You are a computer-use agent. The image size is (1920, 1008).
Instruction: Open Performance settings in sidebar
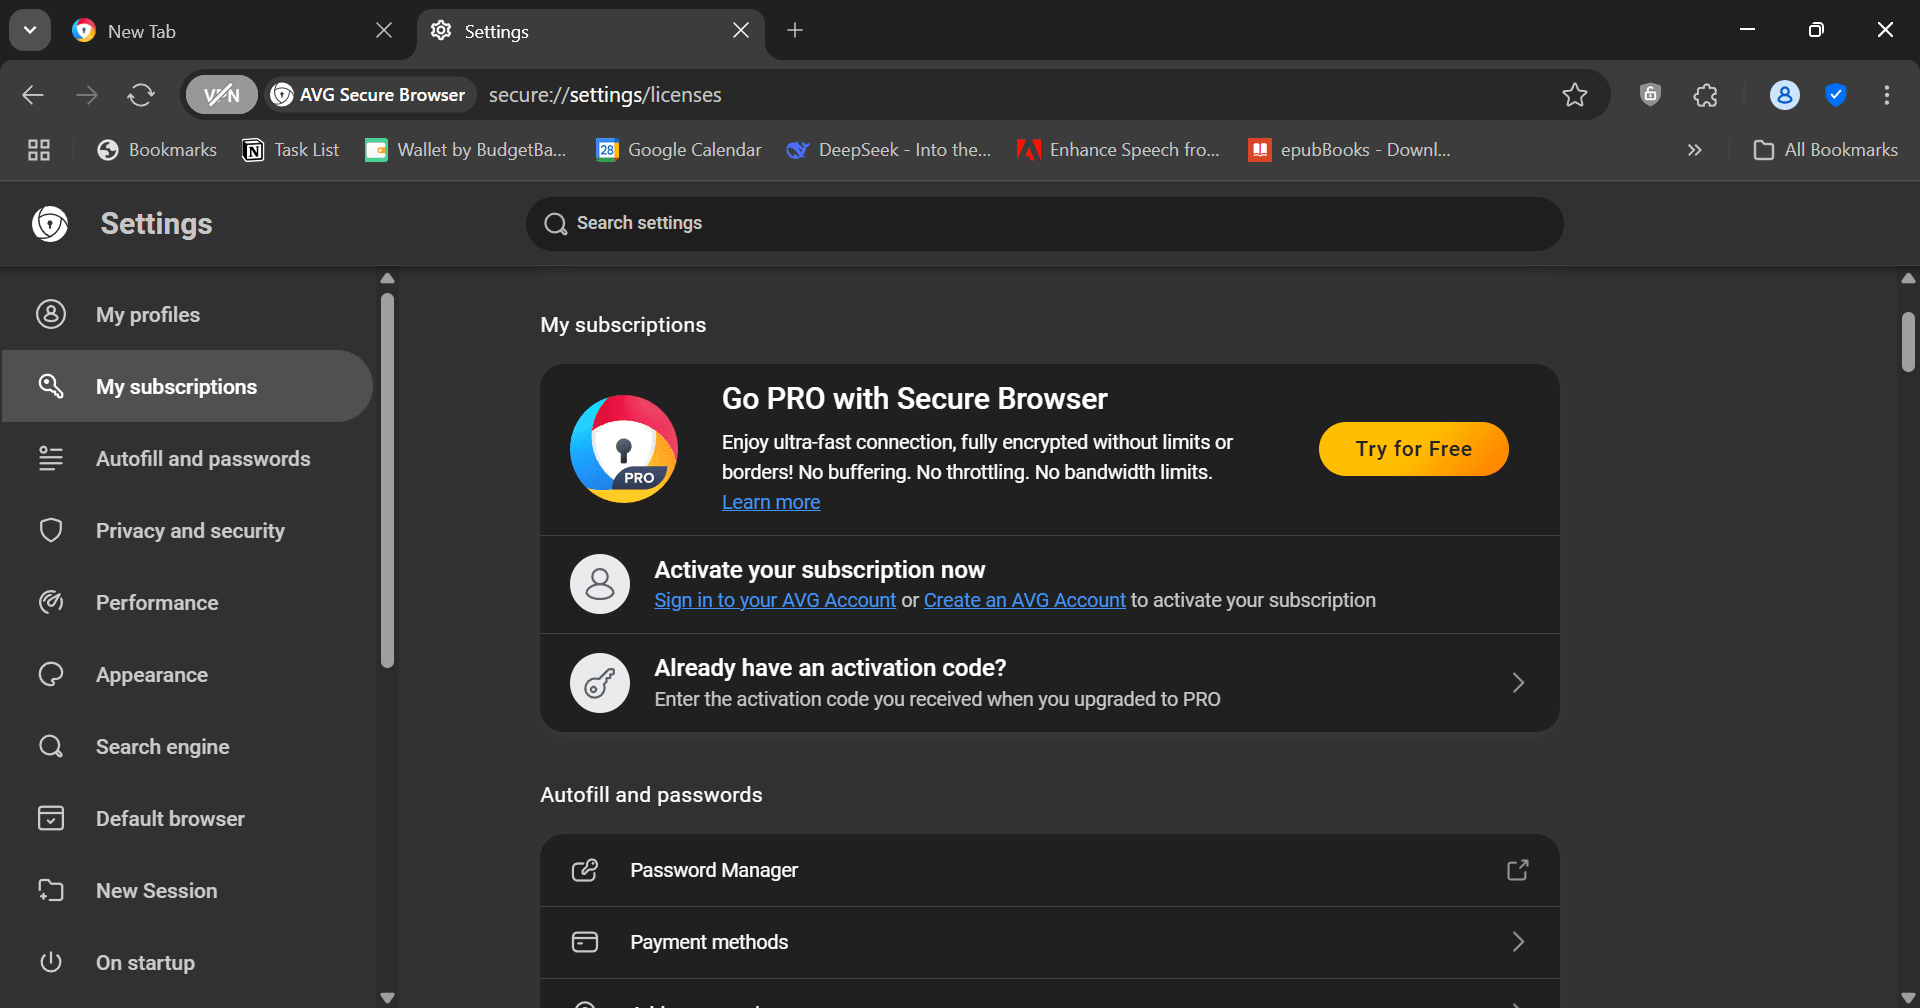(x=187, y=603)
